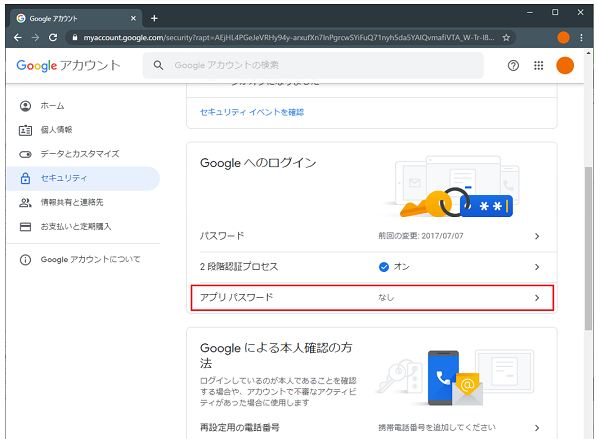Viewport: 600px width, 439px height.
Task: Expand the アプリ パスワード row chevron
Action: [536, 298]
